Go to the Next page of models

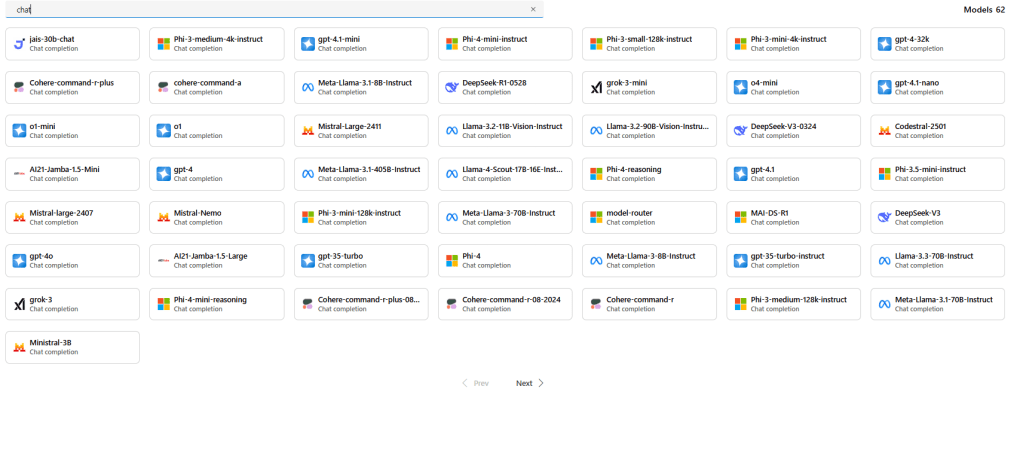coord(529,383)
